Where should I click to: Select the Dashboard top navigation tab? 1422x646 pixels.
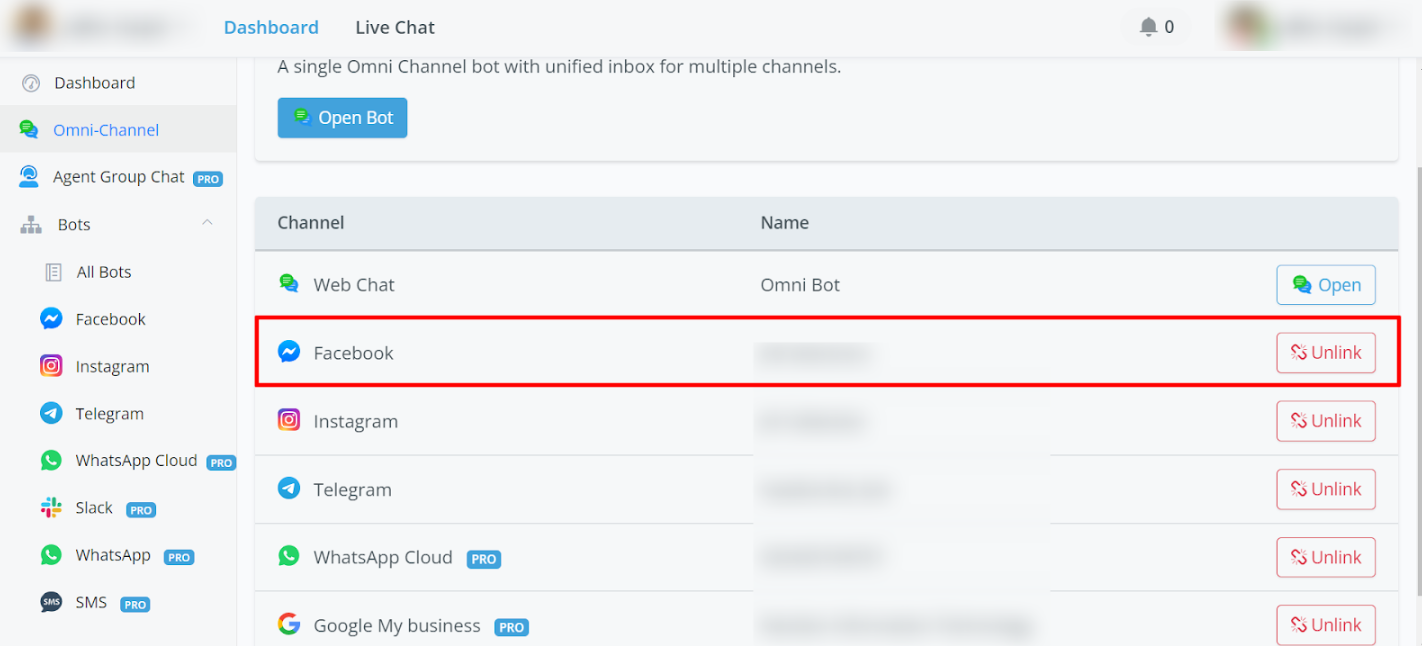click(x=271, y=27)
